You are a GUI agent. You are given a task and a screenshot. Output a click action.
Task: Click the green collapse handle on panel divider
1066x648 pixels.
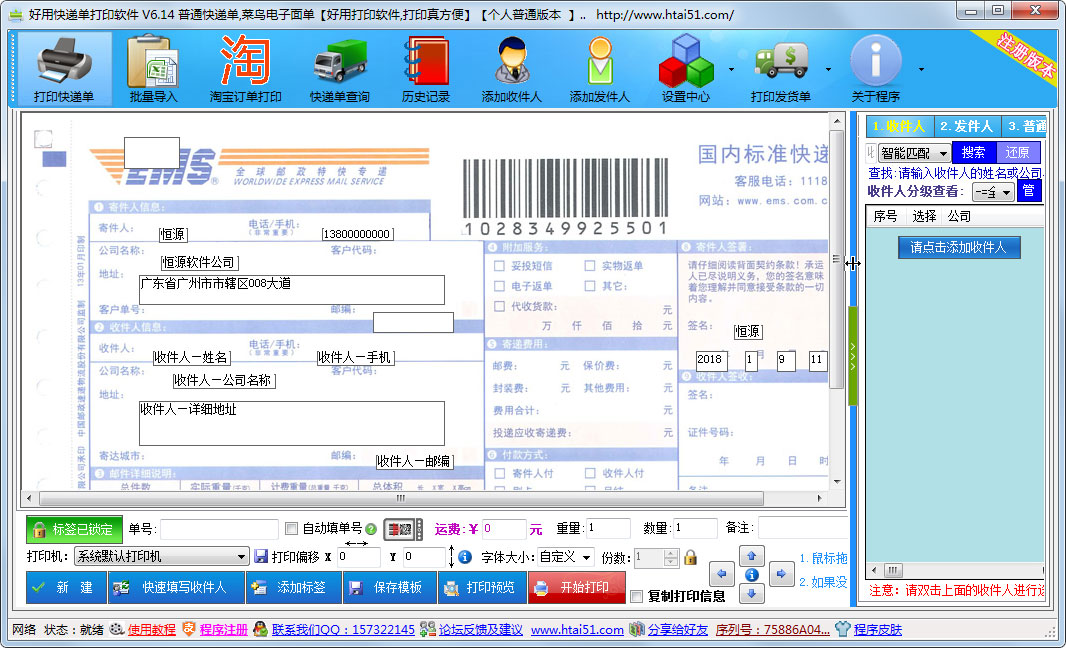pyautogui.click(x=853, y=356)
